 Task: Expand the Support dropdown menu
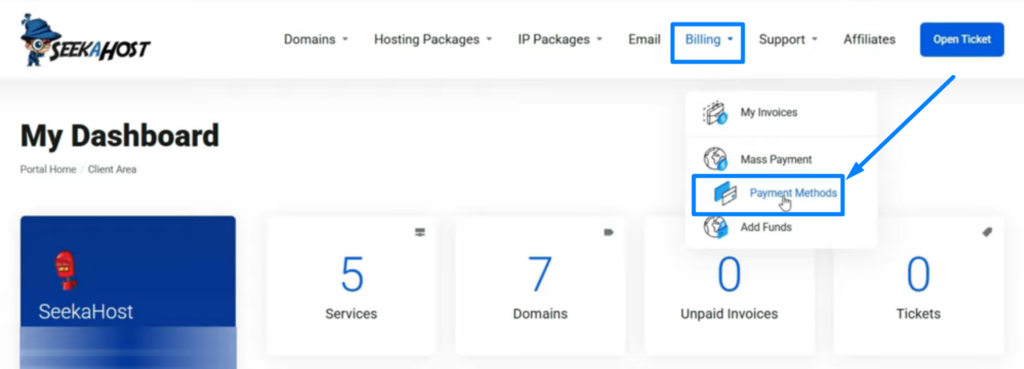(788, 39)
